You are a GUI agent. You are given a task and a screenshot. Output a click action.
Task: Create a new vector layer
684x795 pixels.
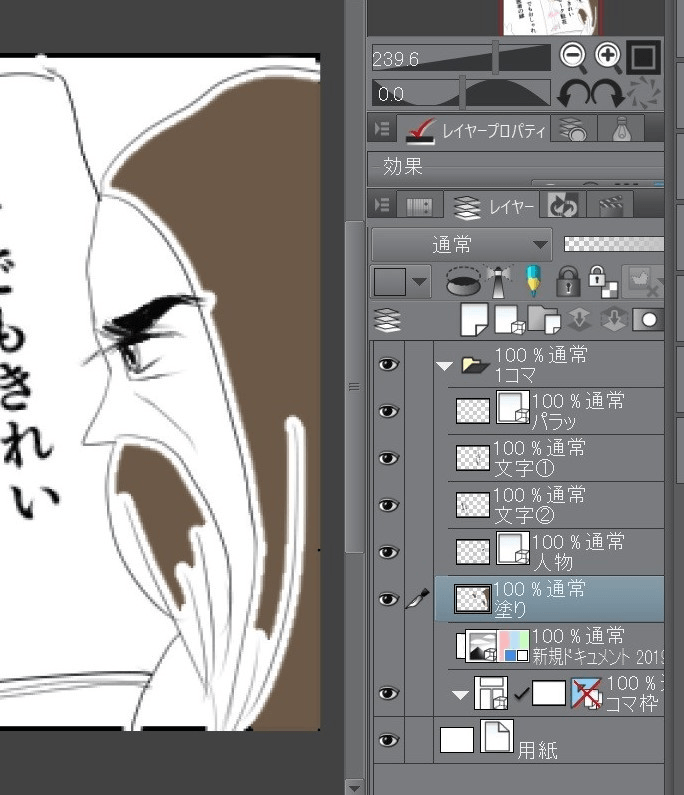click(510, 319)
